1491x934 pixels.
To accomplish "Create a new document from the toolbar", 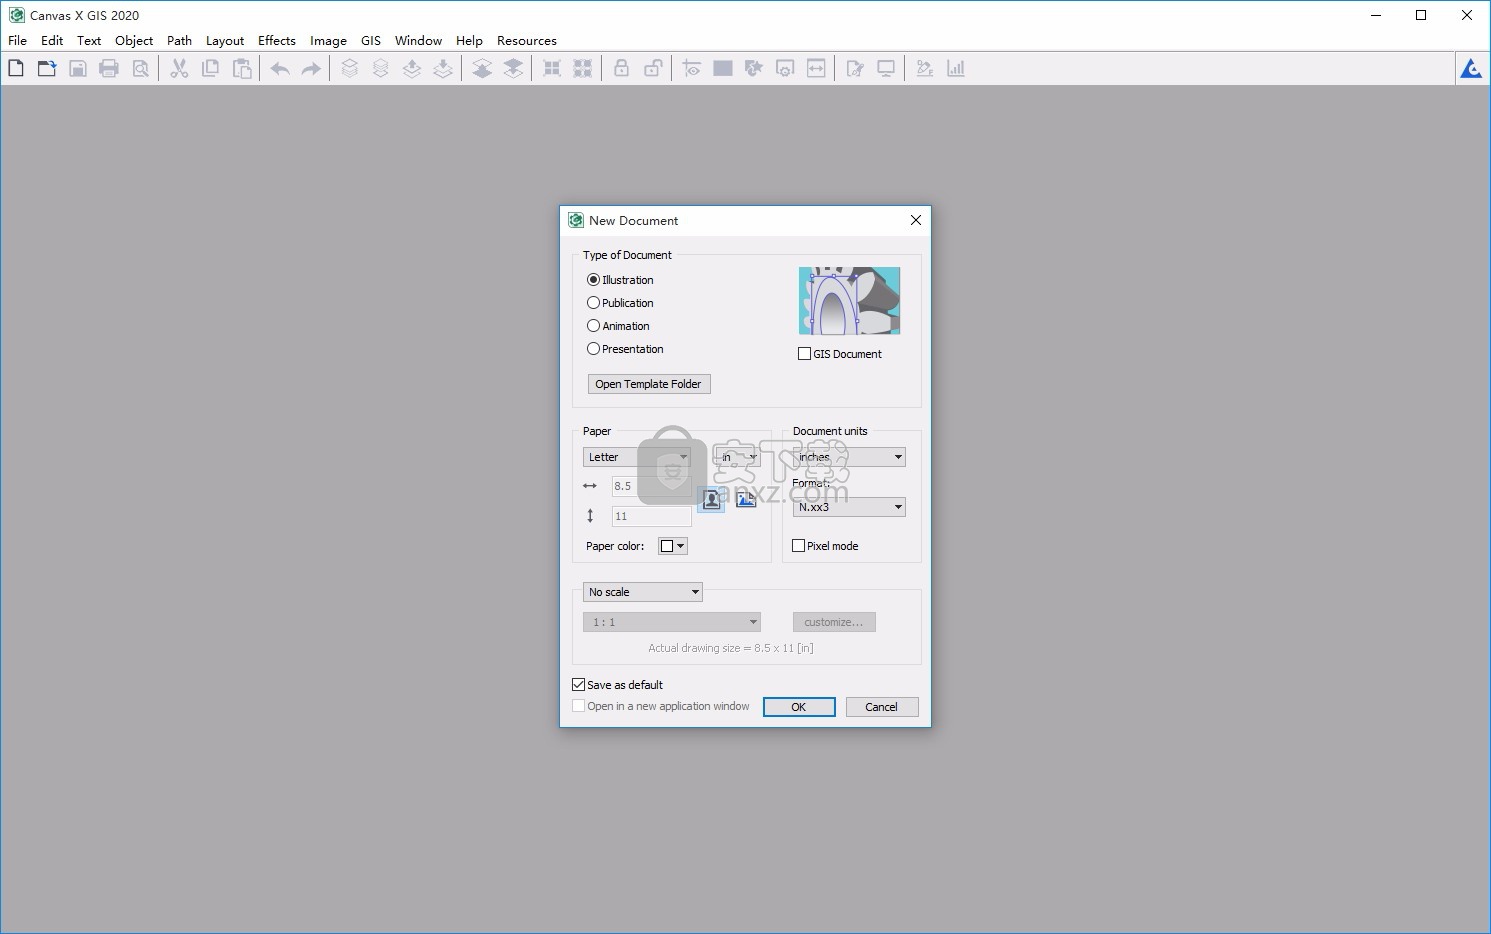I will click(16, 68).
